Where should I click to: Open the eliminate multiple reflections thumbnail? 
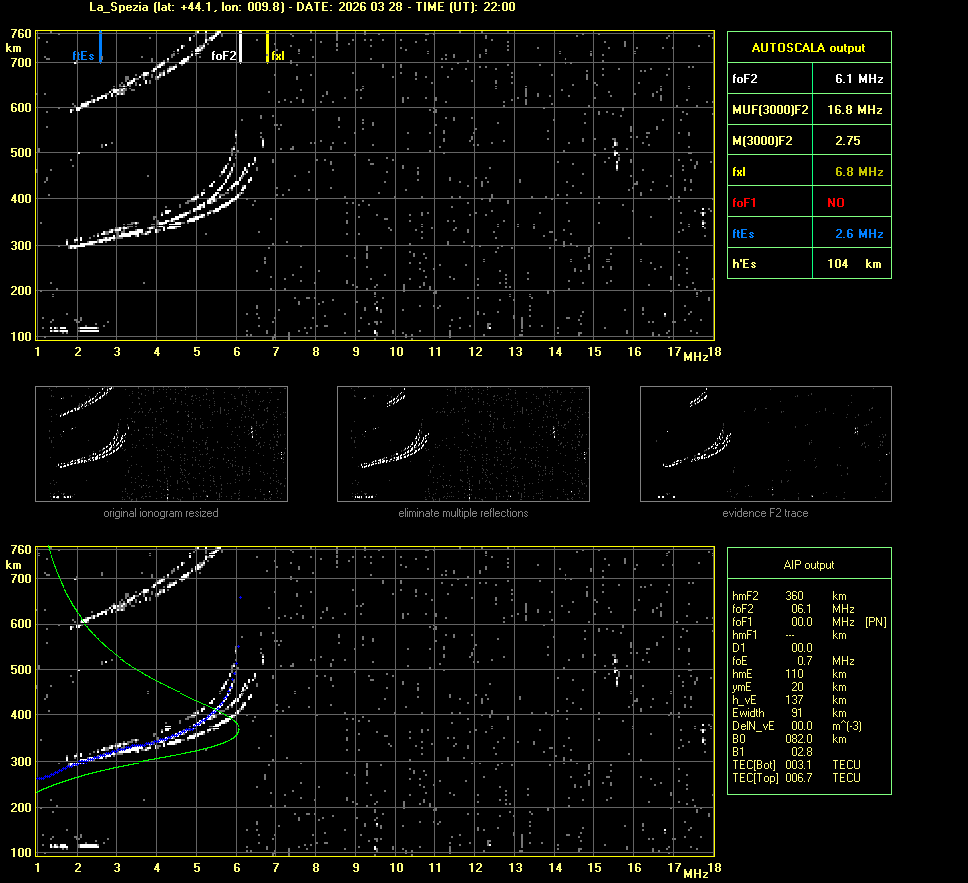[463, 444]
